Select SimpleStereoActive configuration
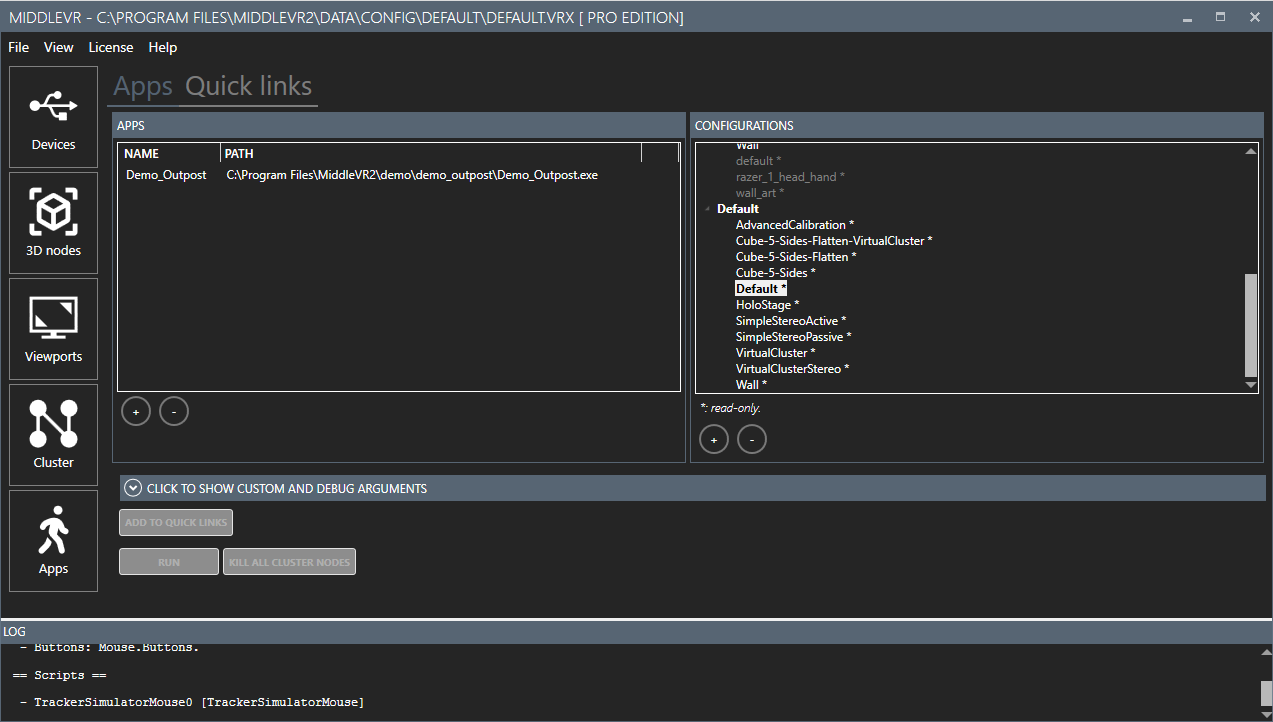Viewport: 1273px width, 722px height. (791, 321)
